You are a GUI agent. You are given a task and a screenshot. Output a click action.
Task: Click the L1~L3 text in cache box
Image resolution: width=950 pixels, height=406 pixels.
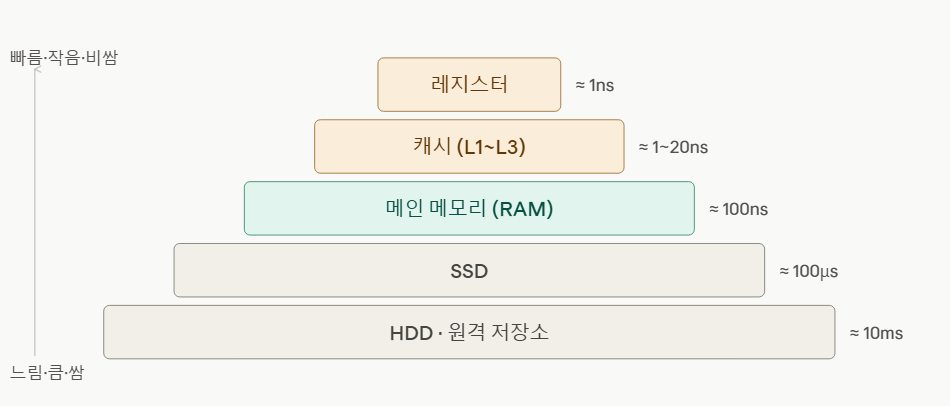[491, 147]
